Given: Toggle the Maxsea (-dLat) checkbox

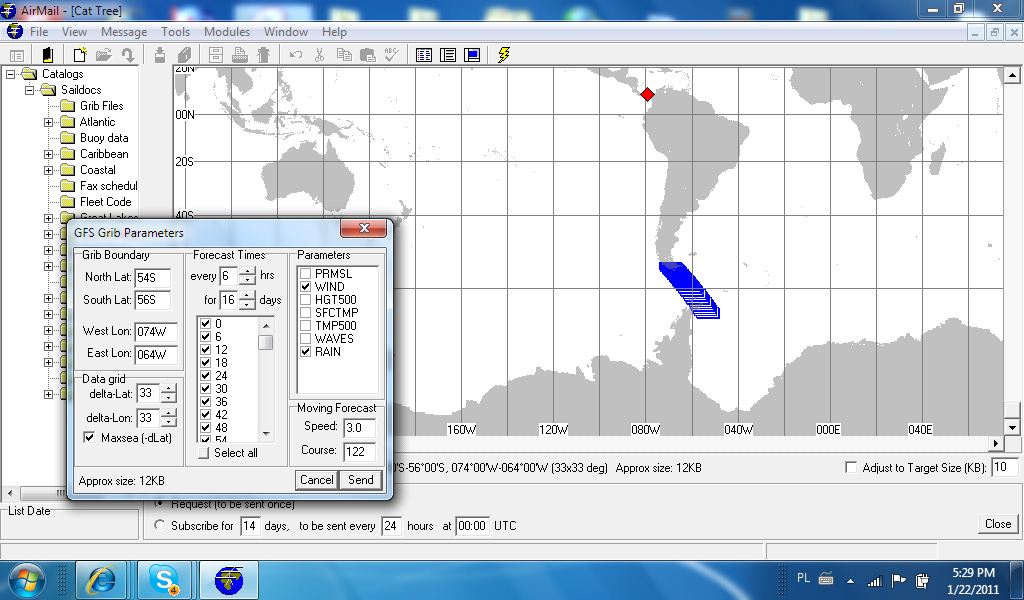Looking at the screenshot, I should [89, 437].
